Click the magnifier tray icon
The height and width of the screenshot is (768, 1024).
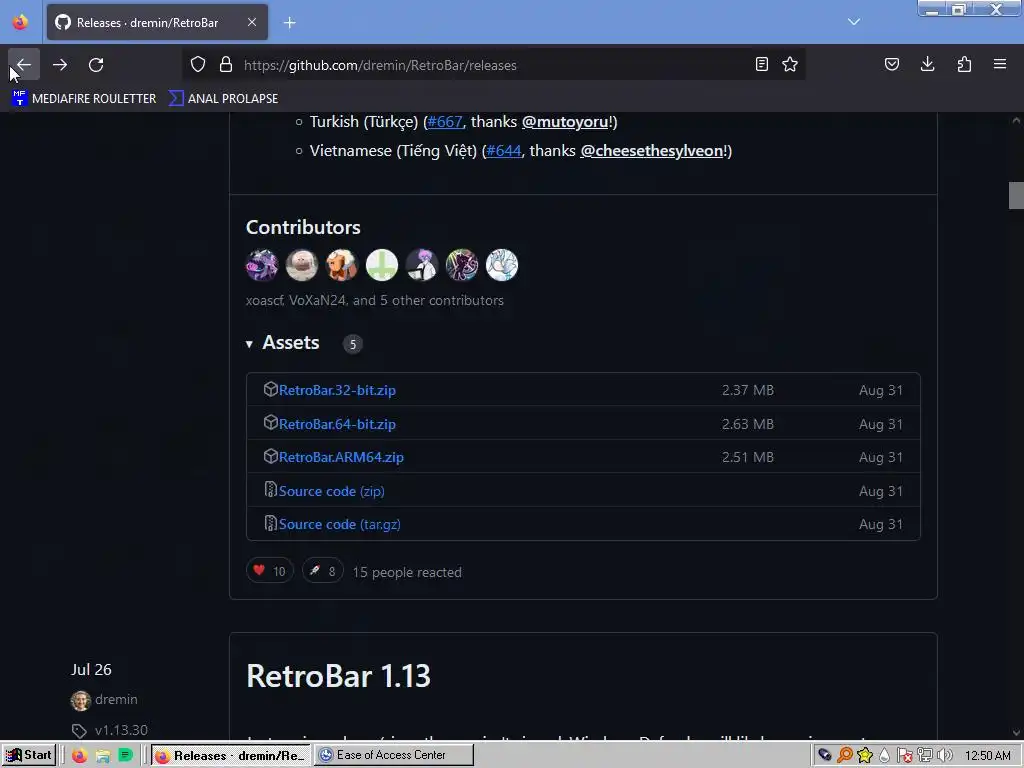pyautogui.click(x=844, y=756)
